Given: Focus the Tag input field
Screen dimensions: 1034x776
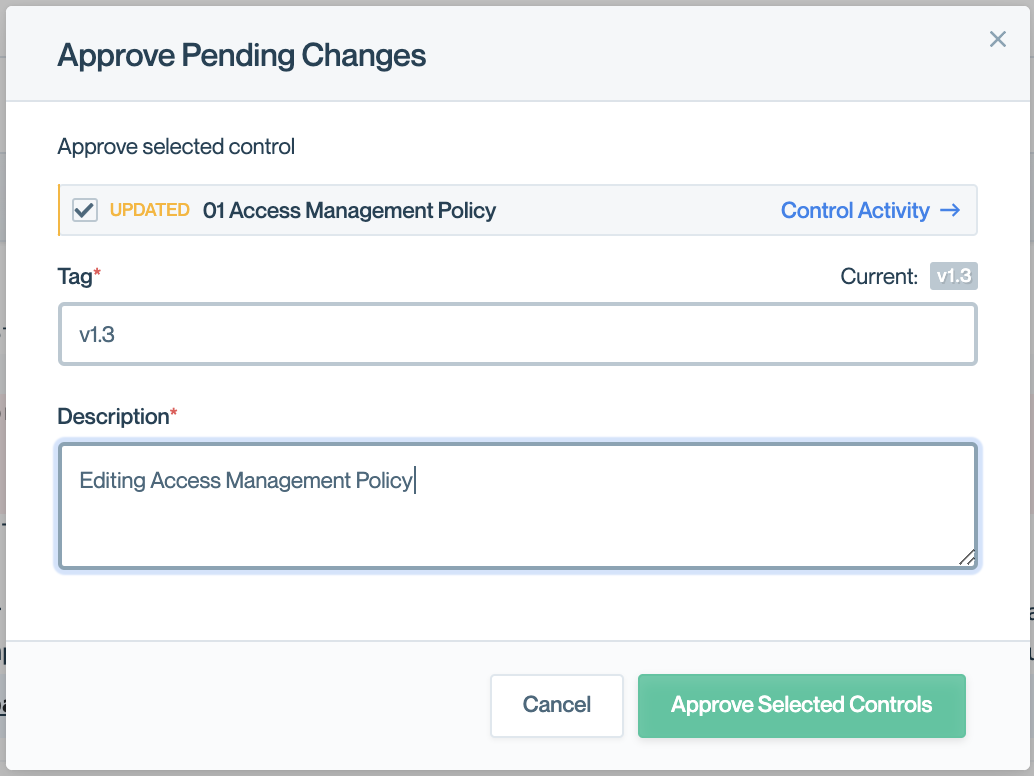Looking at the screenshot, I should [517, 334].
